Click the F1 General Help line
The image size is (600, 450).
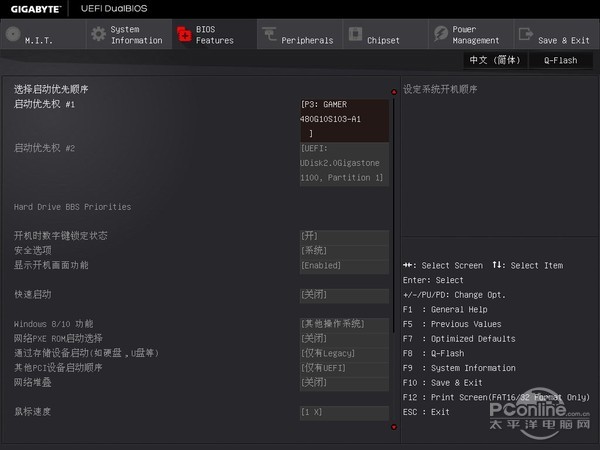[x=445, y=310]
